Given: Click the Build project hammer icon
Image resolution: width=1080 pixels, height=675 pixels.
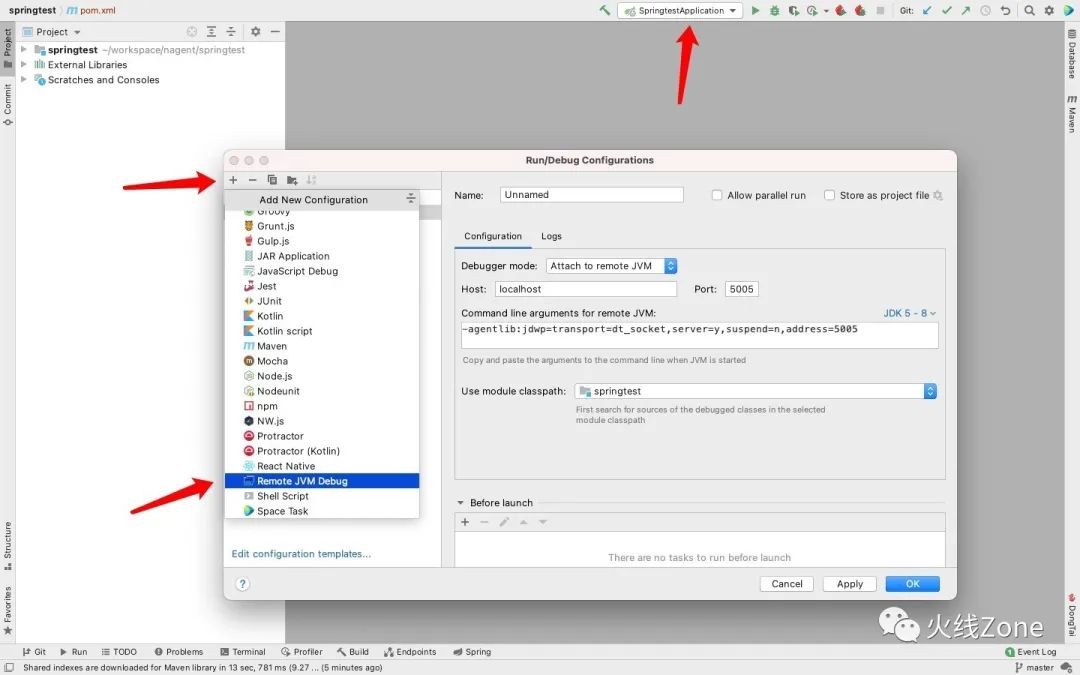Looking at the screenshot, I should [x=605, y=10].
